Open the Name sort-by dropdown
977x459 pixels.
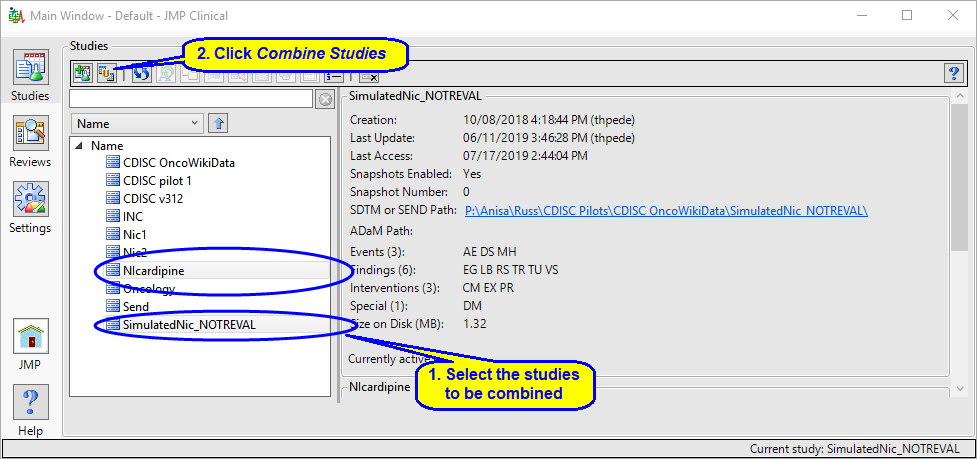137,123
